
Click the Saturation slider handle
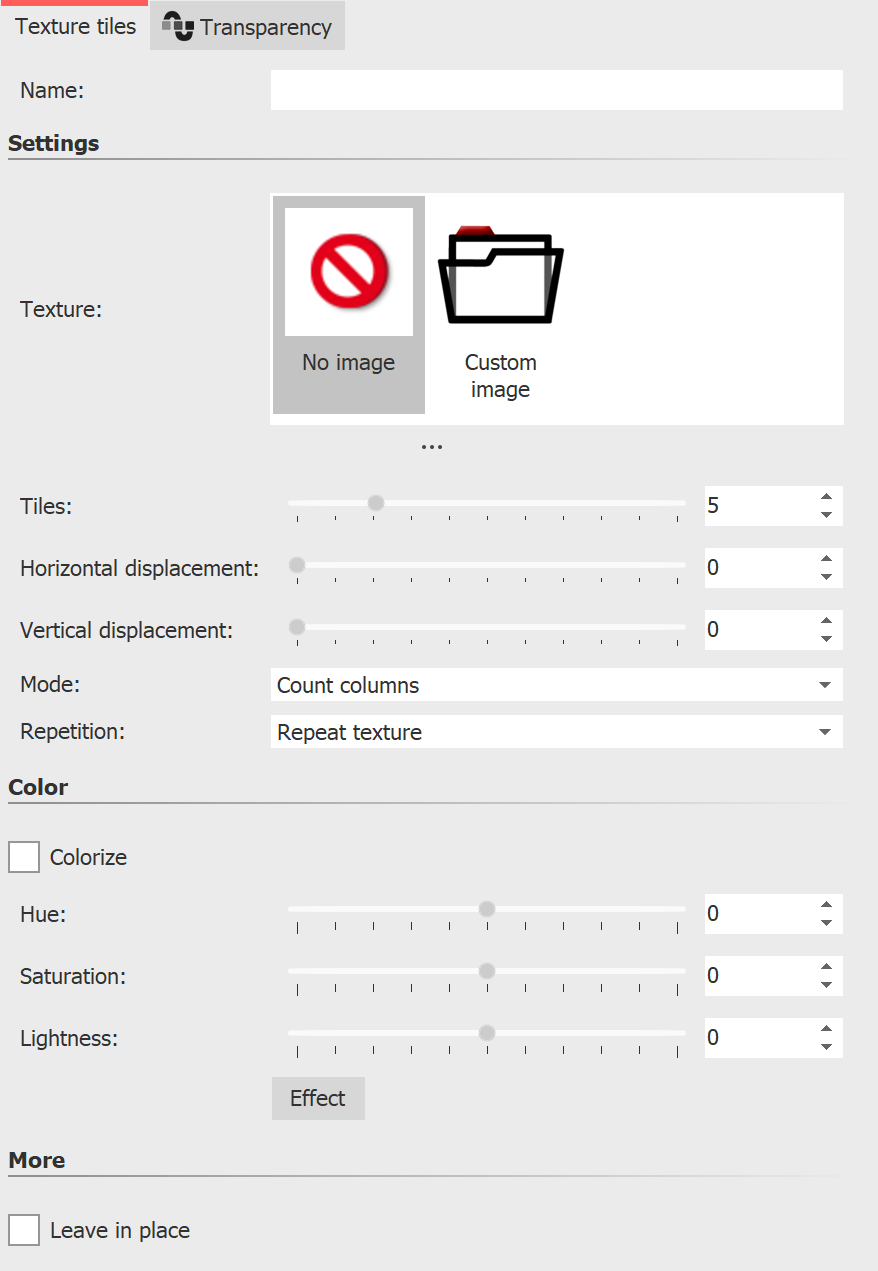click(x=486, y=971)
